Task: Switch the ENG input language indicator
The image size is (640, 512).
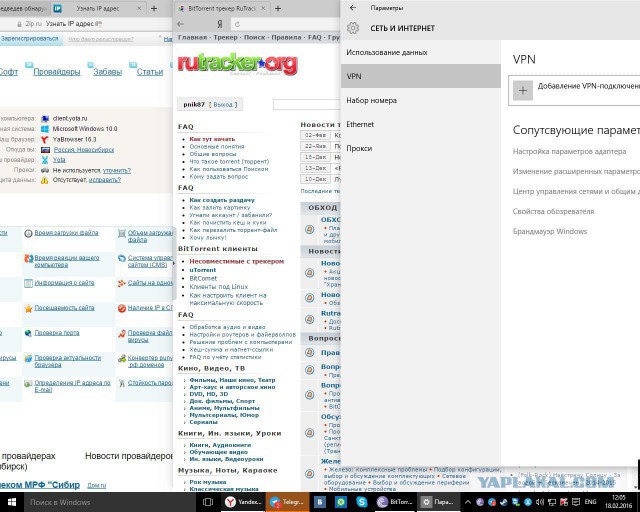Action: (590, 502)
